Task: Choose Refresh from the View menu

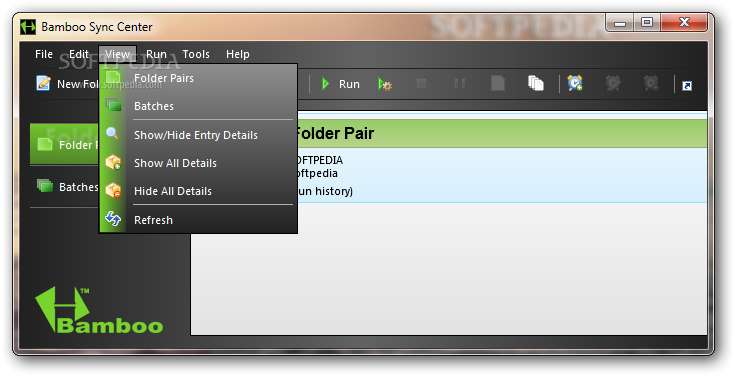Action: pos(198,219)
